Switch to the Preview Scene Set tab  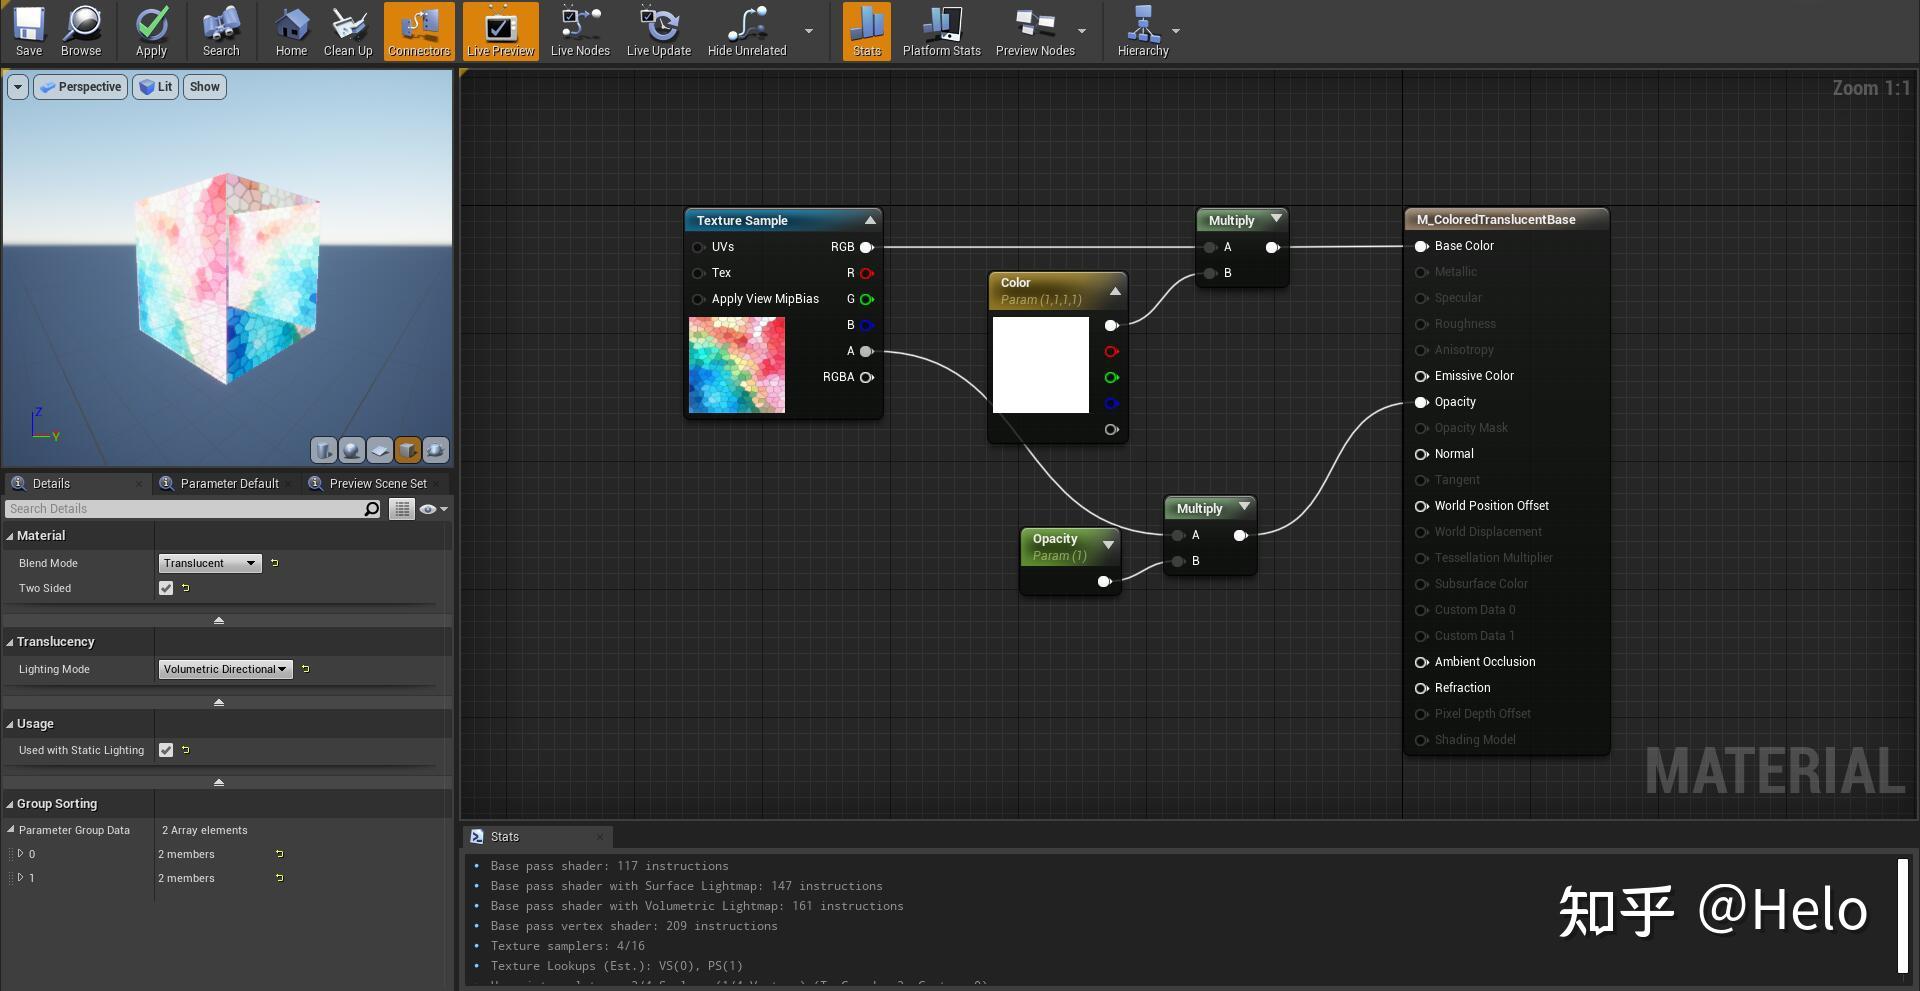[x=377, y=484]
